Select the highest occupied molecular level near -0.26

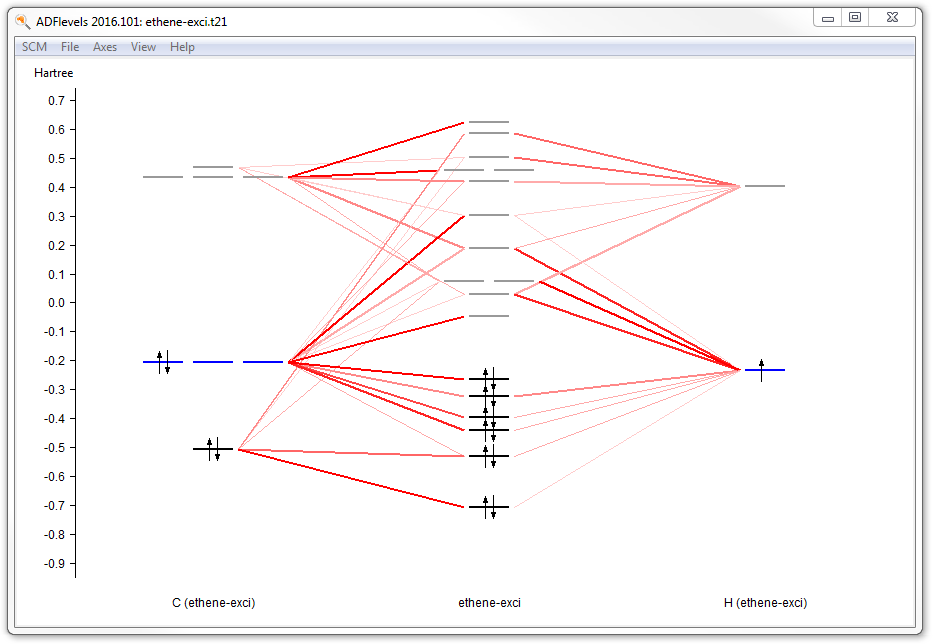(x=489, y=379)
